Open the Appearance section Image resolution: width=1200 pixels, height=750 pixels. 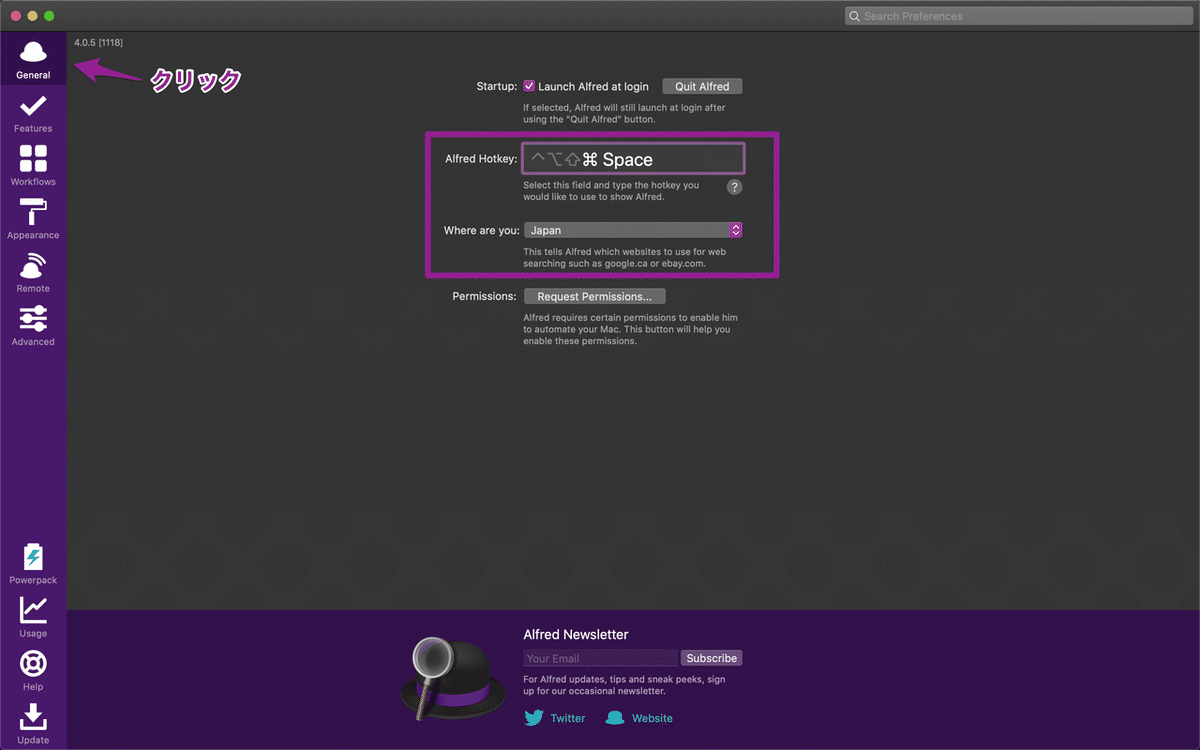point(33,219)
